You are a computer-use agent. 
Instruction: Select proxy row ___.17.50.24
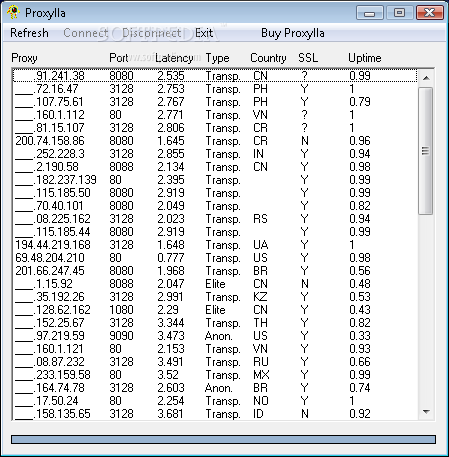click(x=215, y=401)
